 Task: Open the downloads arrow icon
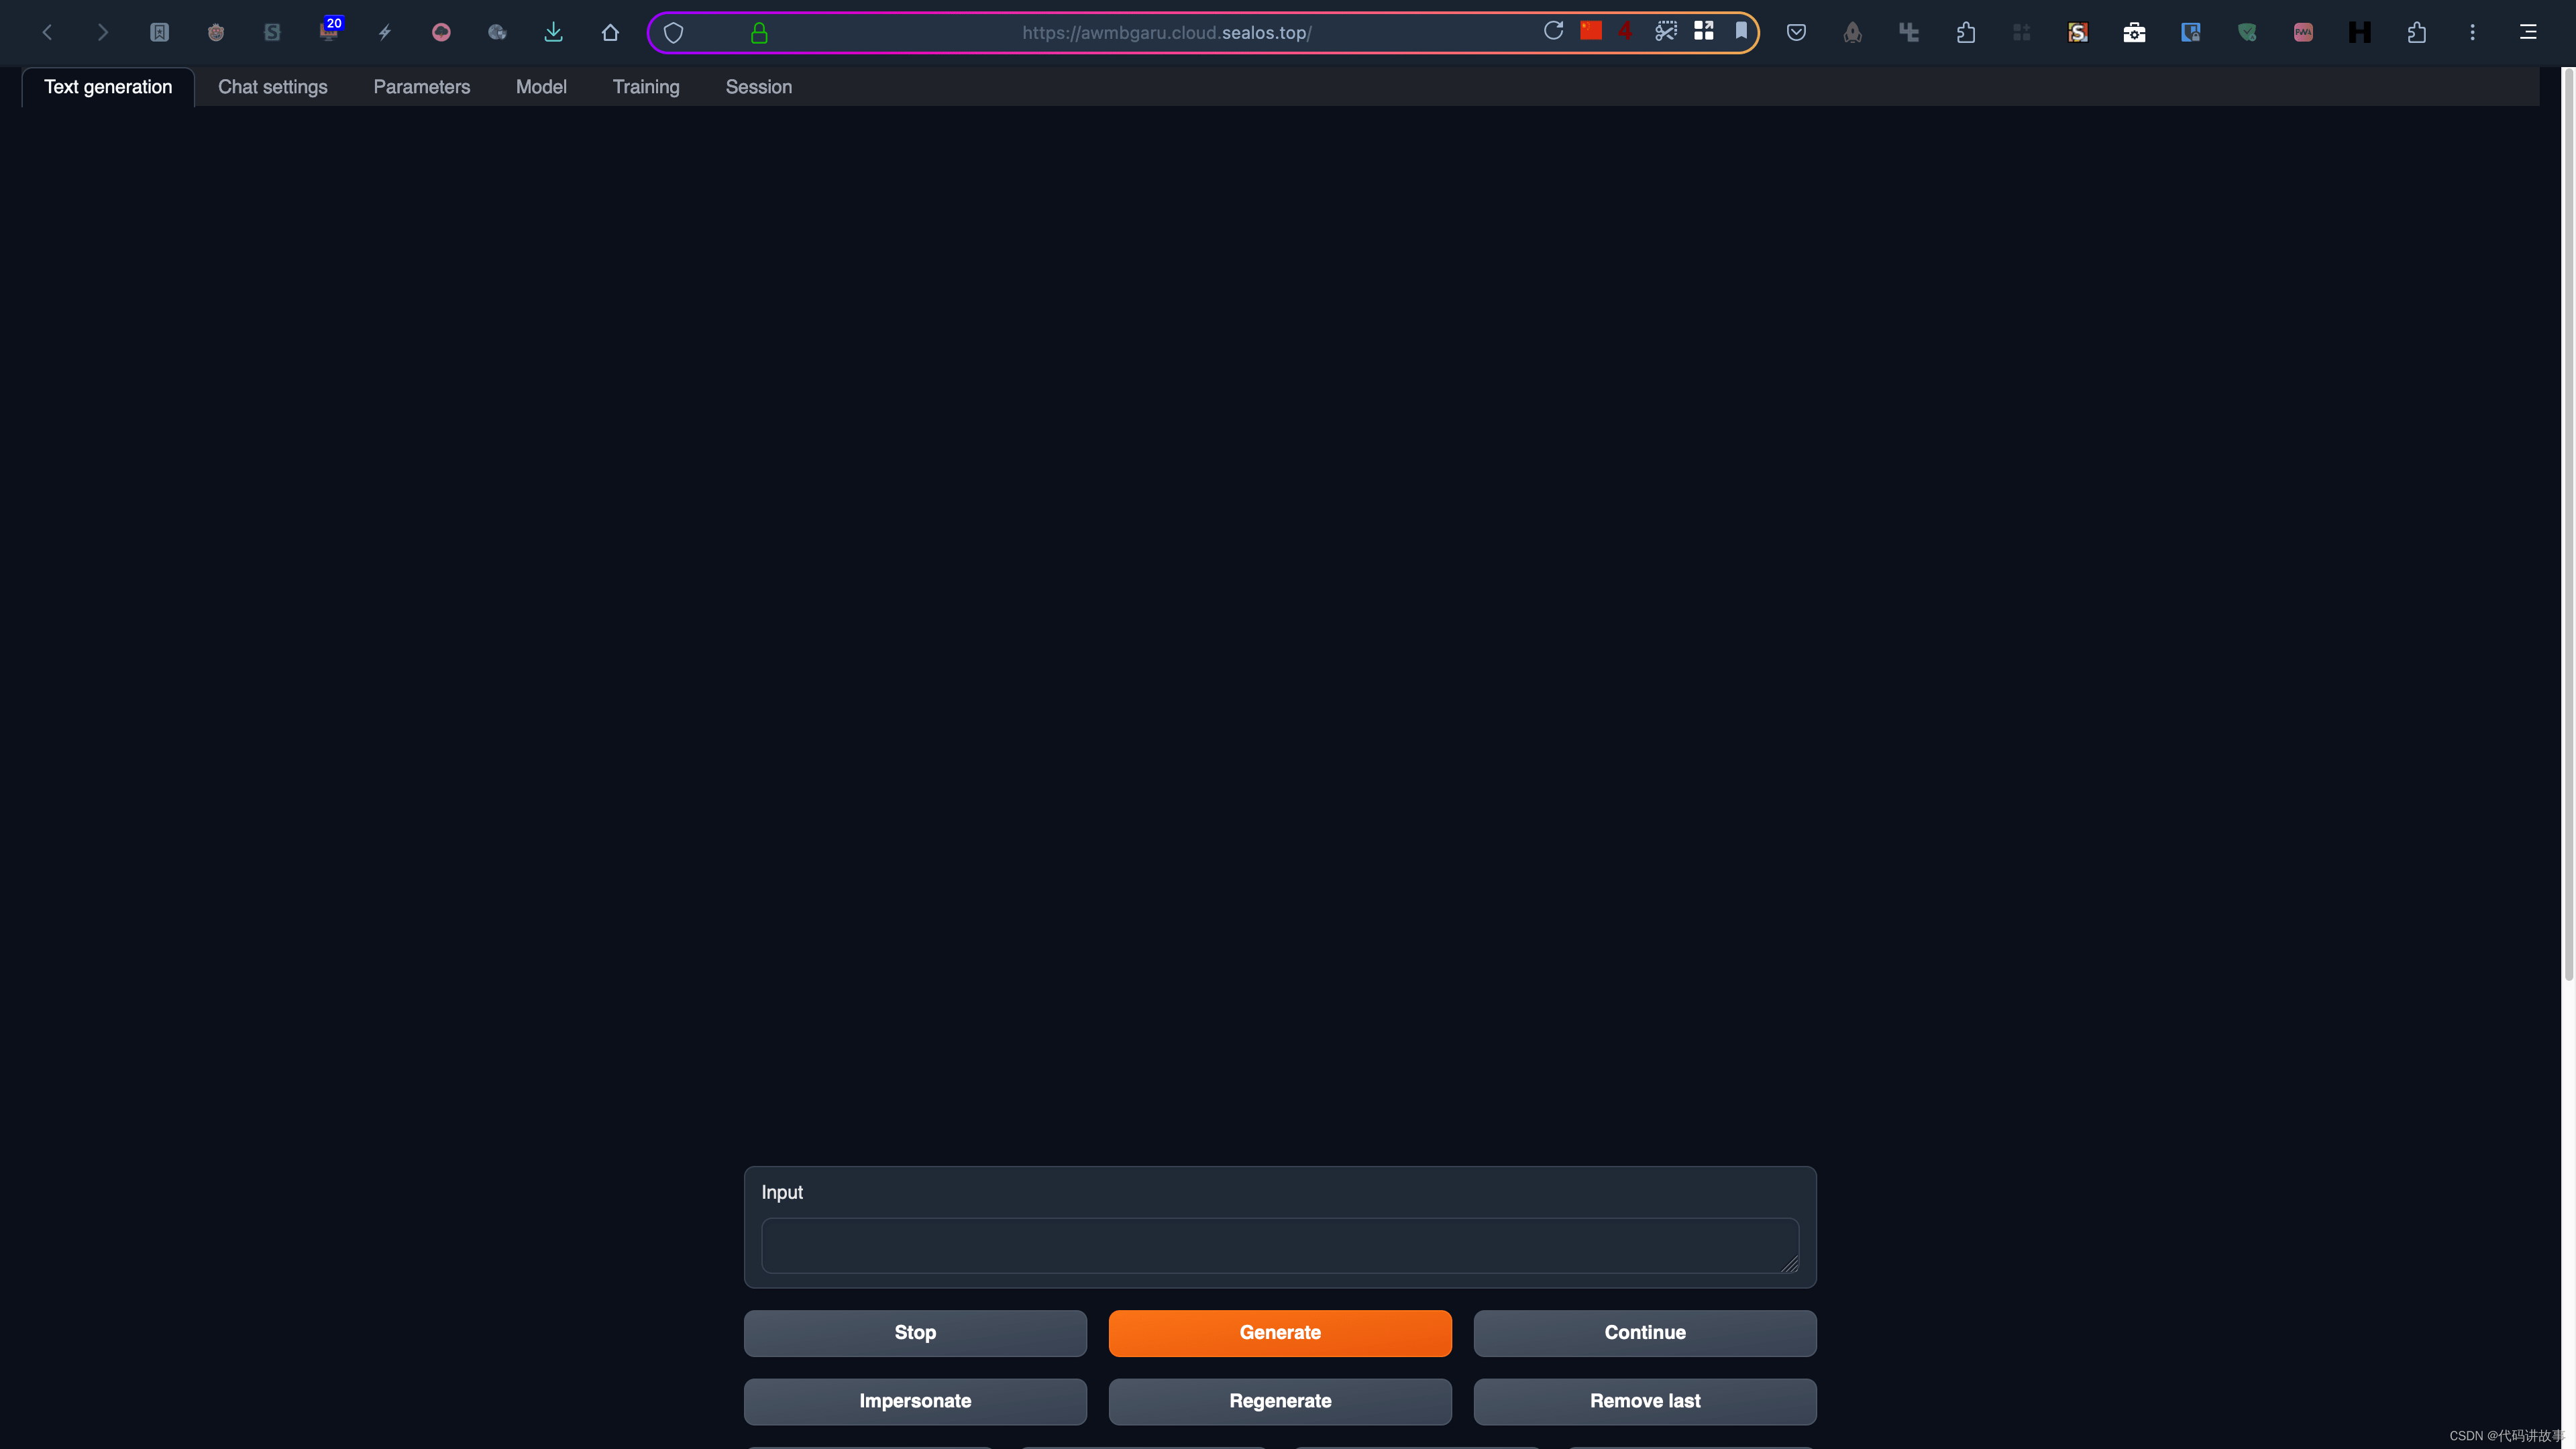coord(554,33)
